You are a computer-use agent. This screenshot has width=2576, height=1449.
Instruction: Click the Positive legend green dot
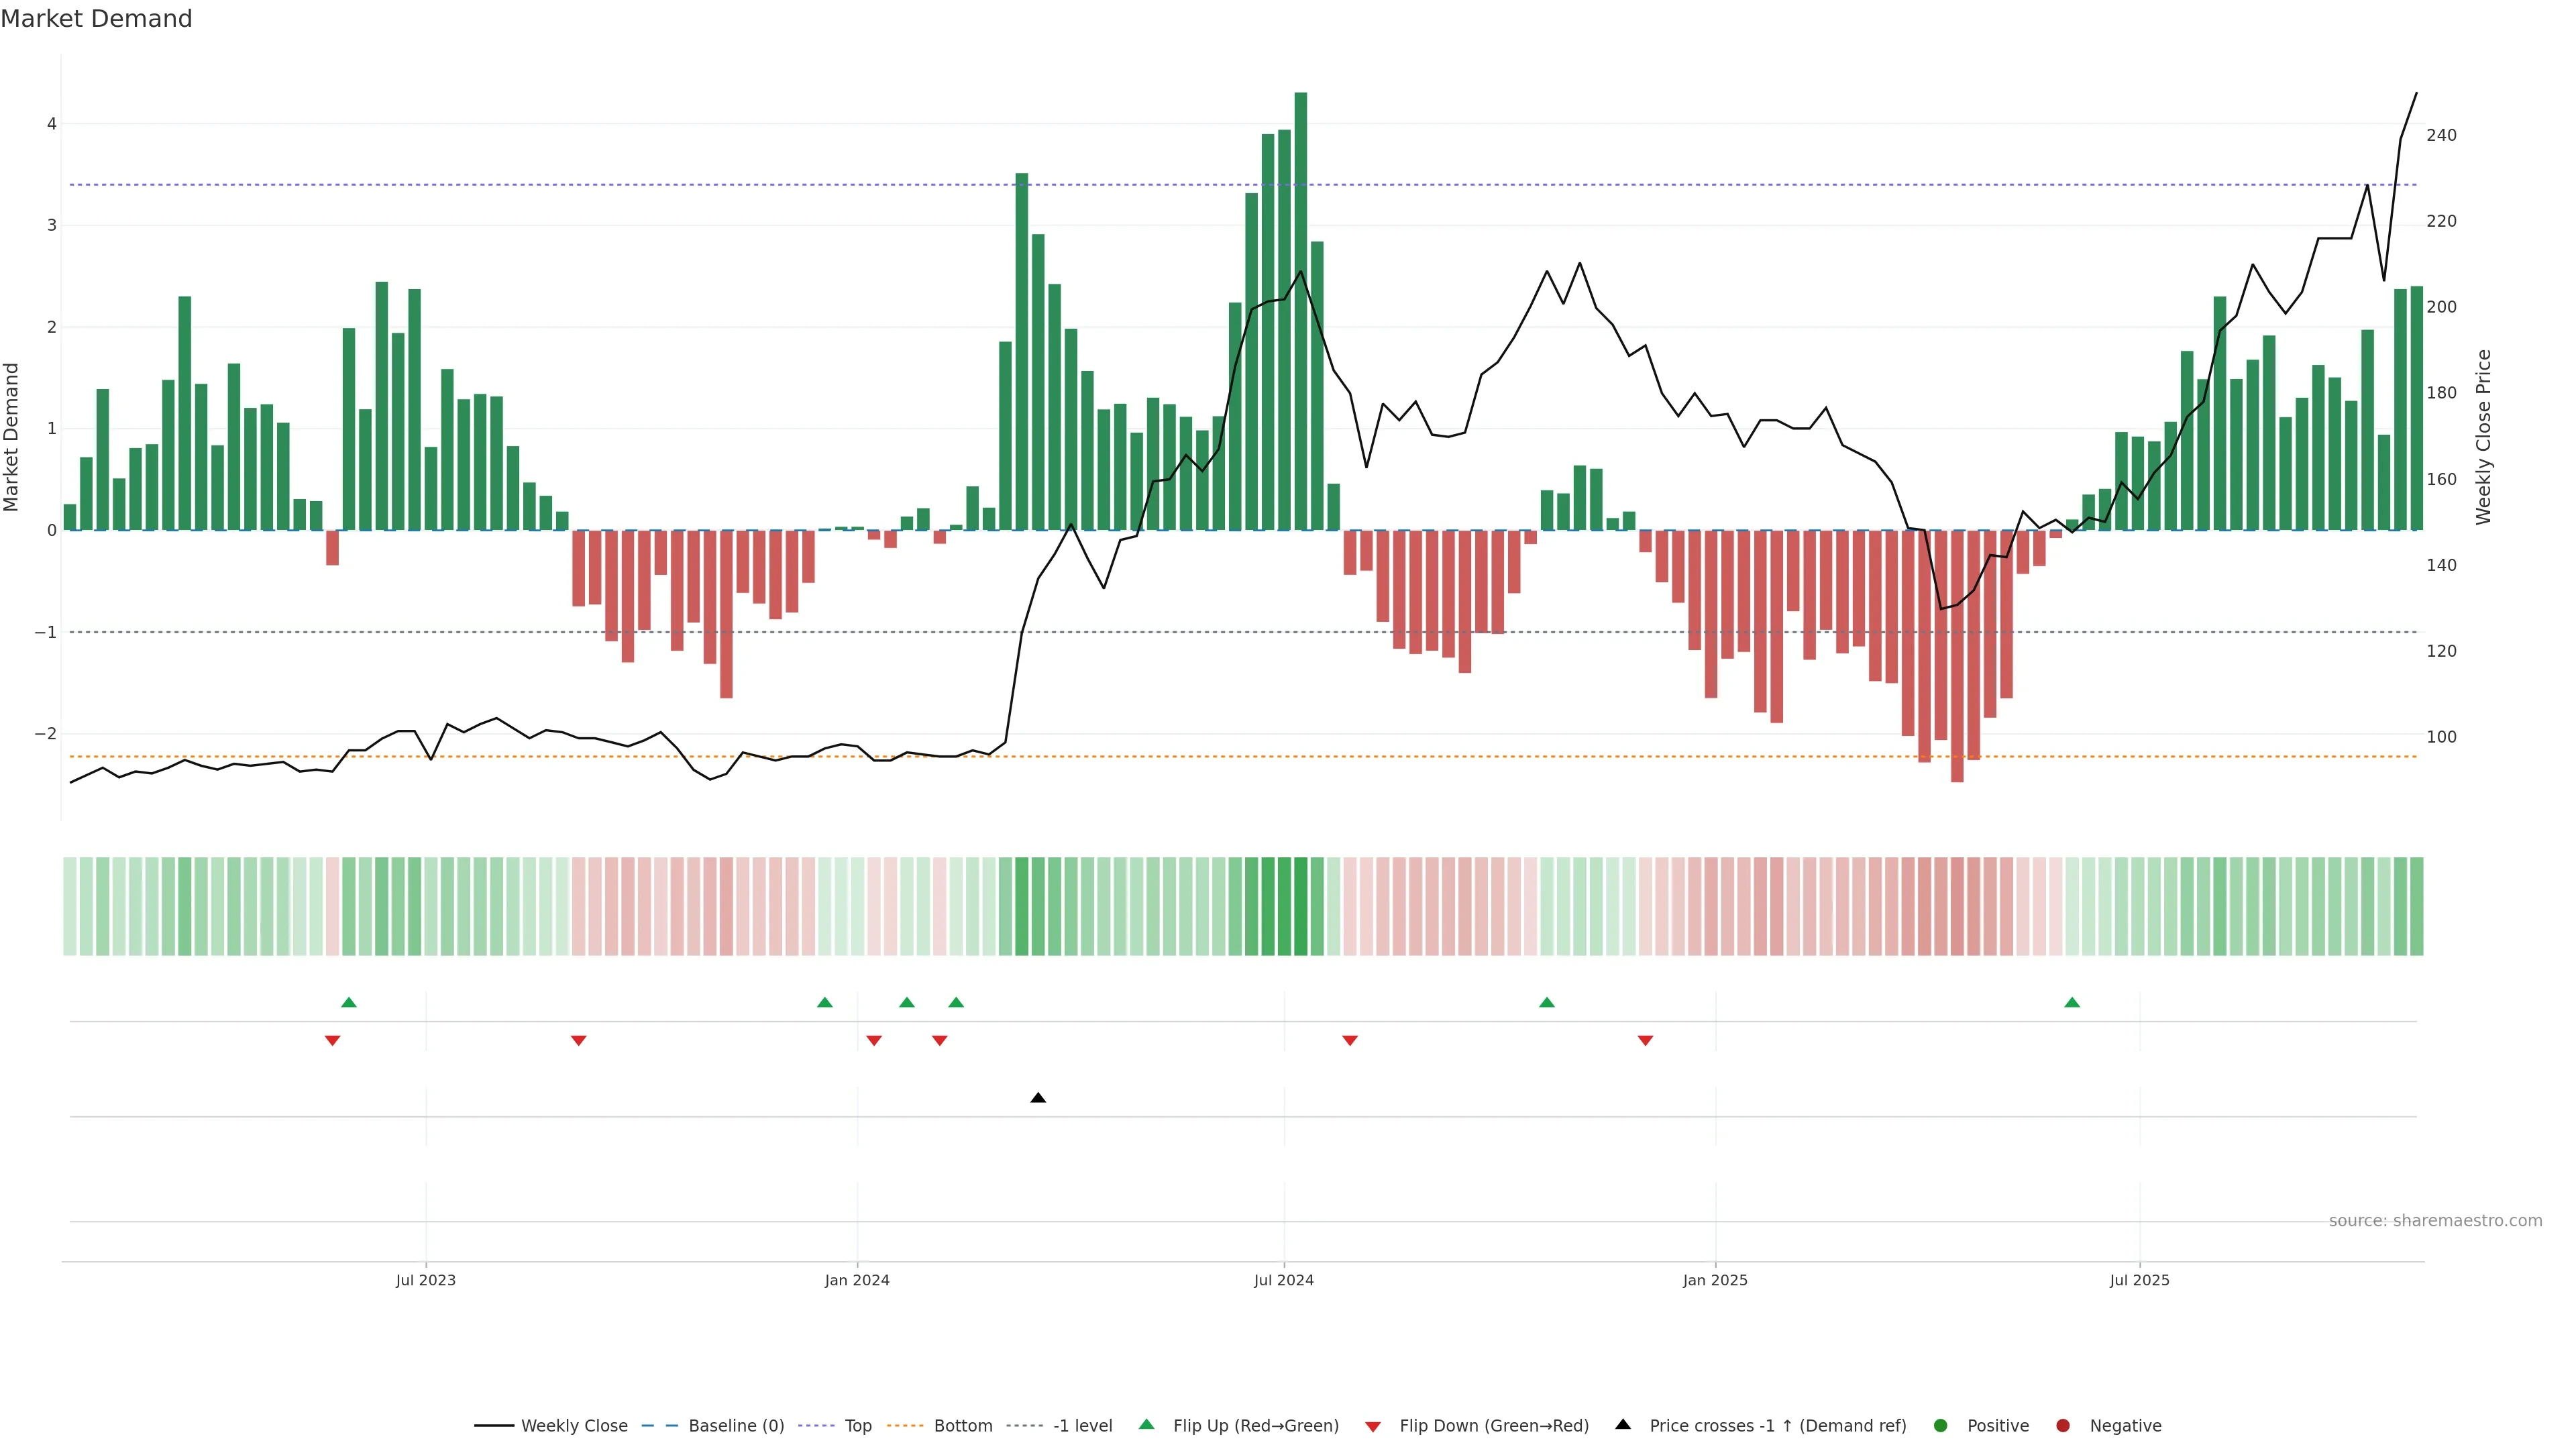(x=1941, y=1426)
